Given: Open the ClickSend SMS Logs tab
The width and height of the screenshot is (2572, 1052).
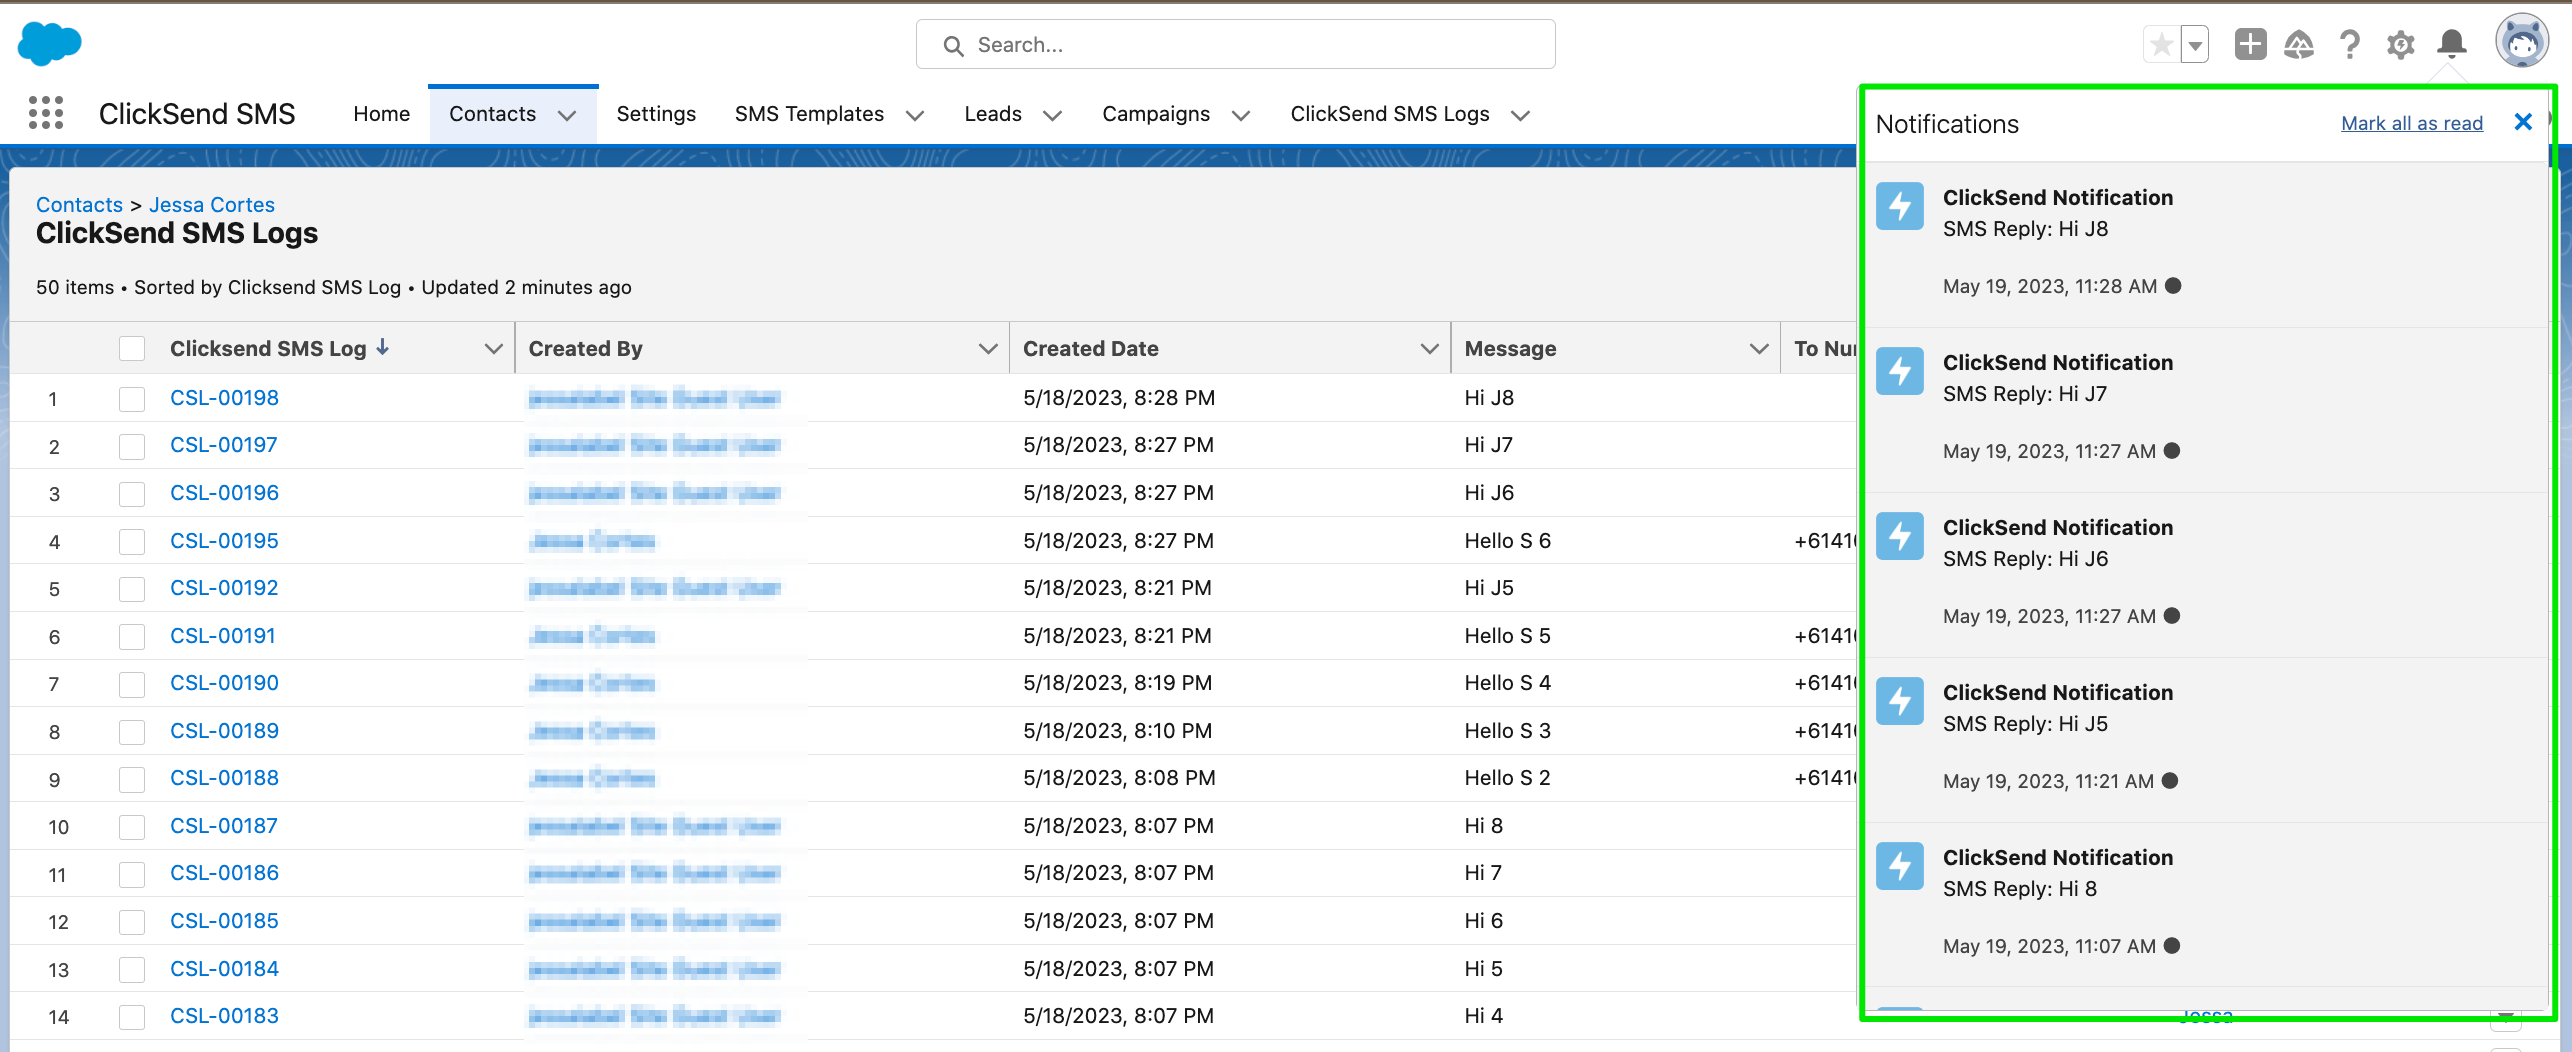Looking at the screenshot, I should coord(1390,114).
